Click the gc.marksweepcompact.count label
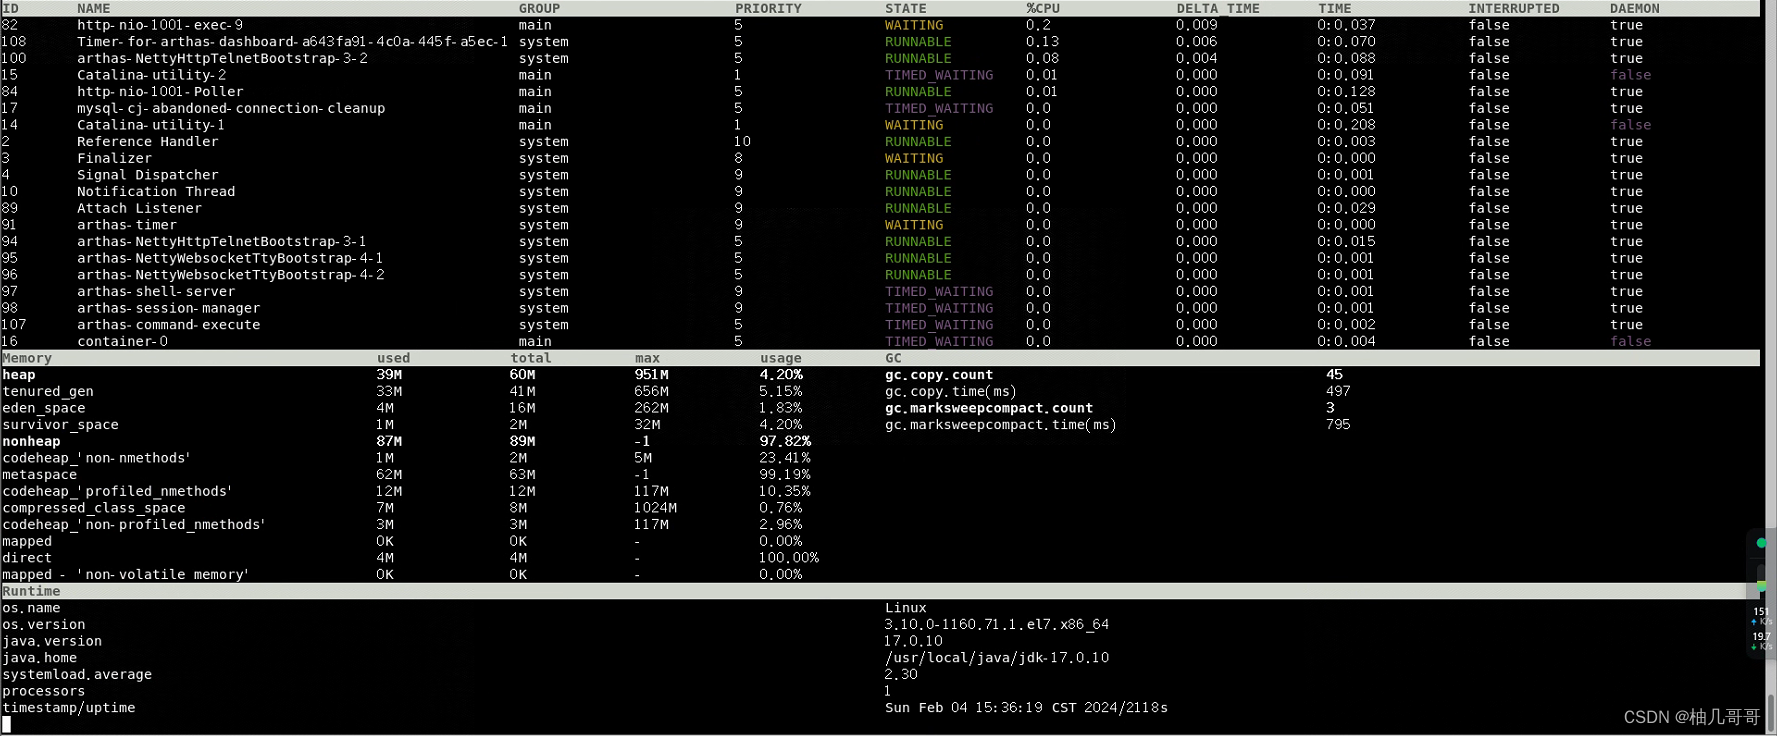Screen dimensions: 1777x736 click(x=989, y=408)
